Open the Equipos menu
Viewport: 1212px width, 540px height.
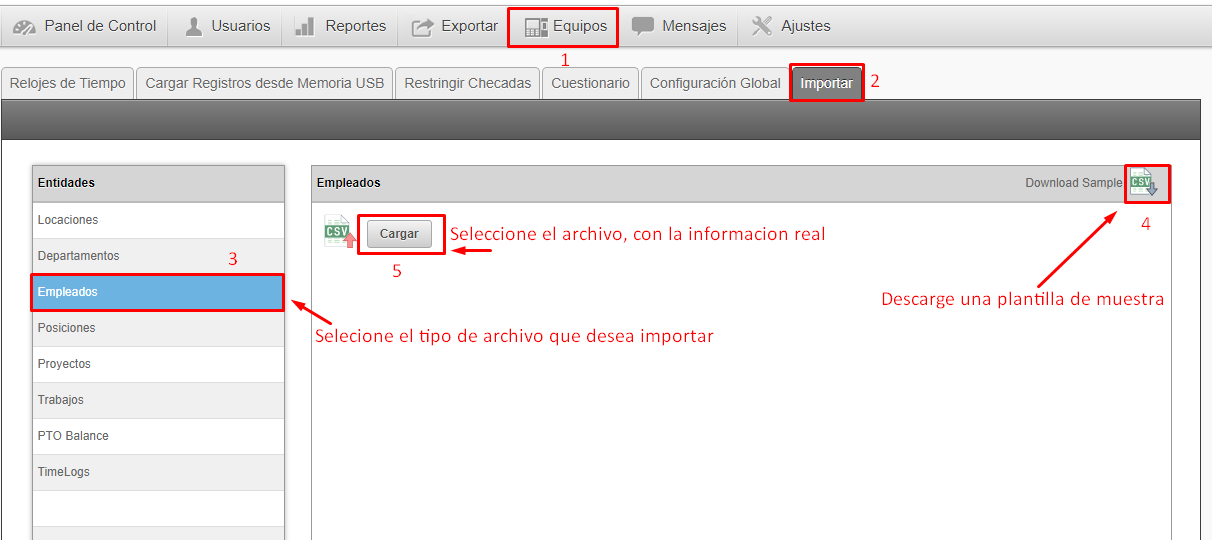coord(565,26)
